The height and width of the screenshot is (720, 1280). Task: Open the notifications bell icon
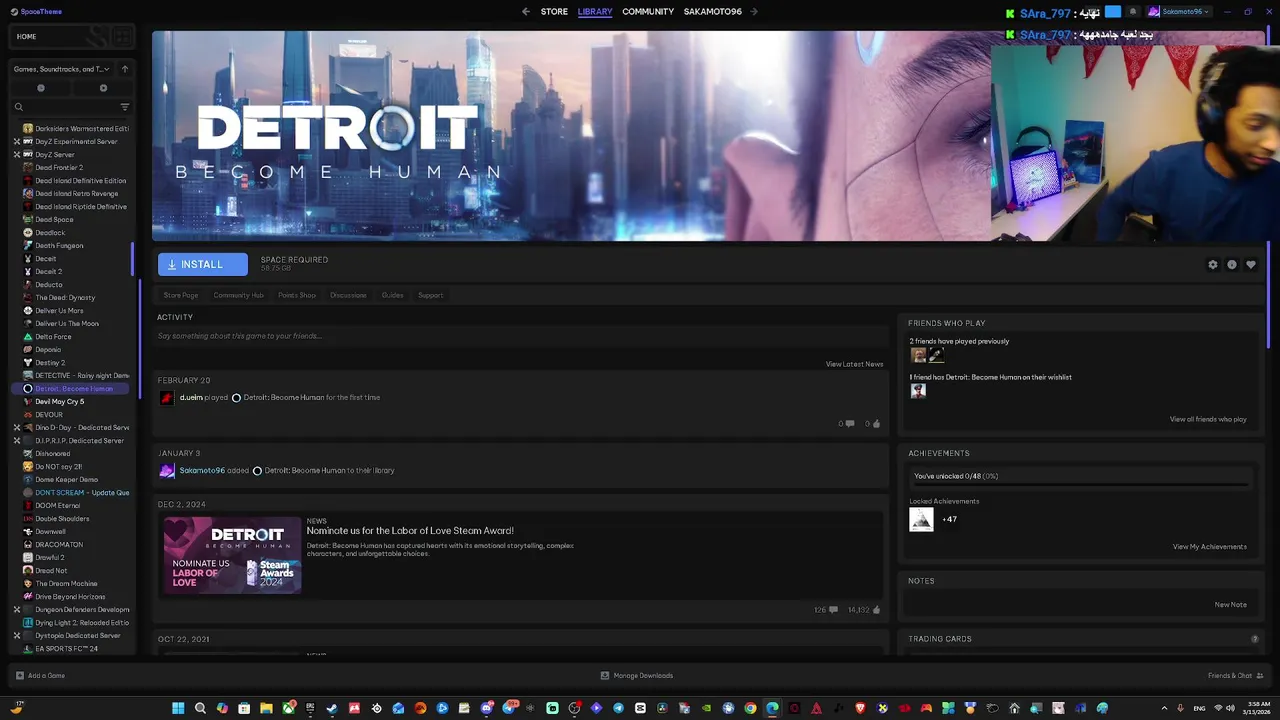[1133, 12]
